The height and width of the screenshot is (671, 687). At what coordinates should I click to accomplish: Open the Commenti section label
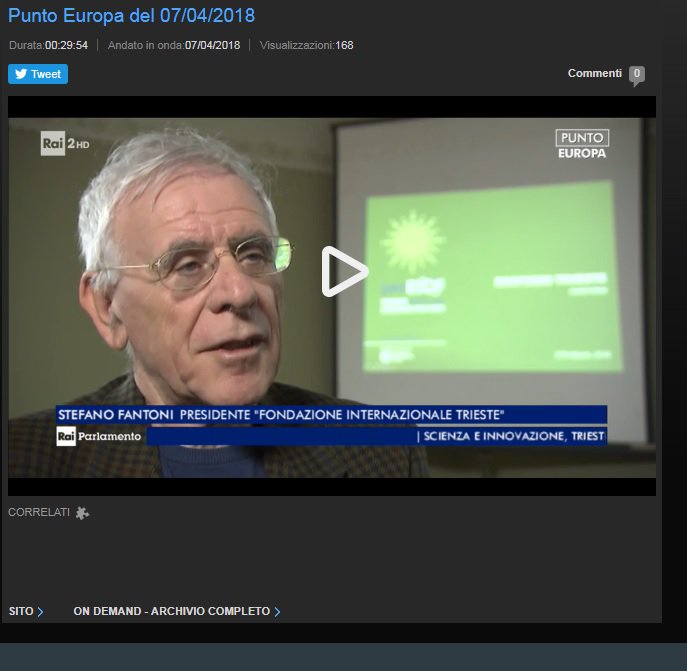click(x=595, y=73)
